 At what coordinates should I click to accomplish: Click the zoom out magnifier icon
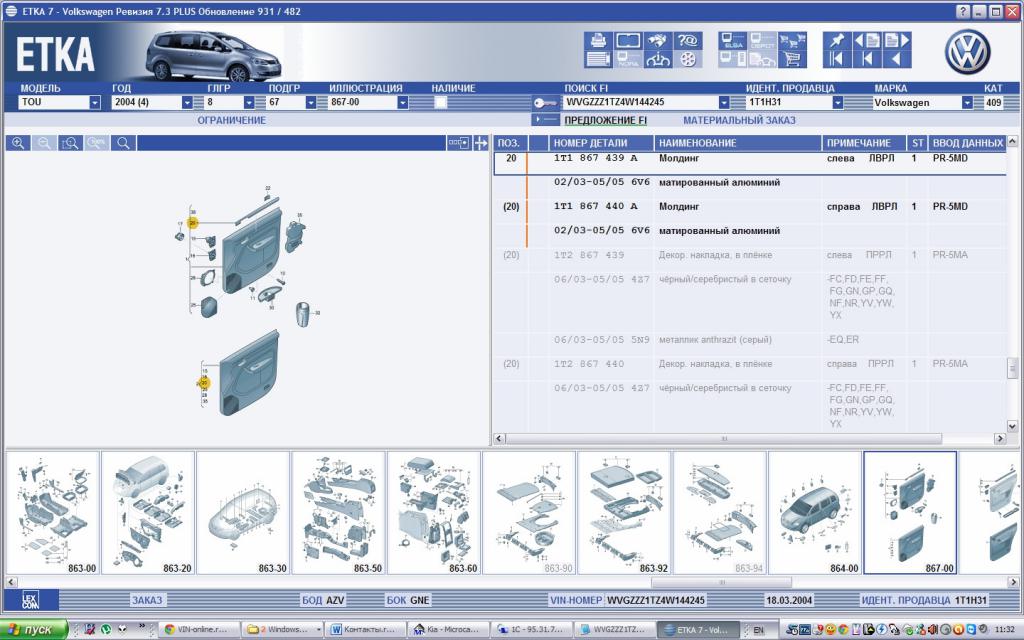44,143
